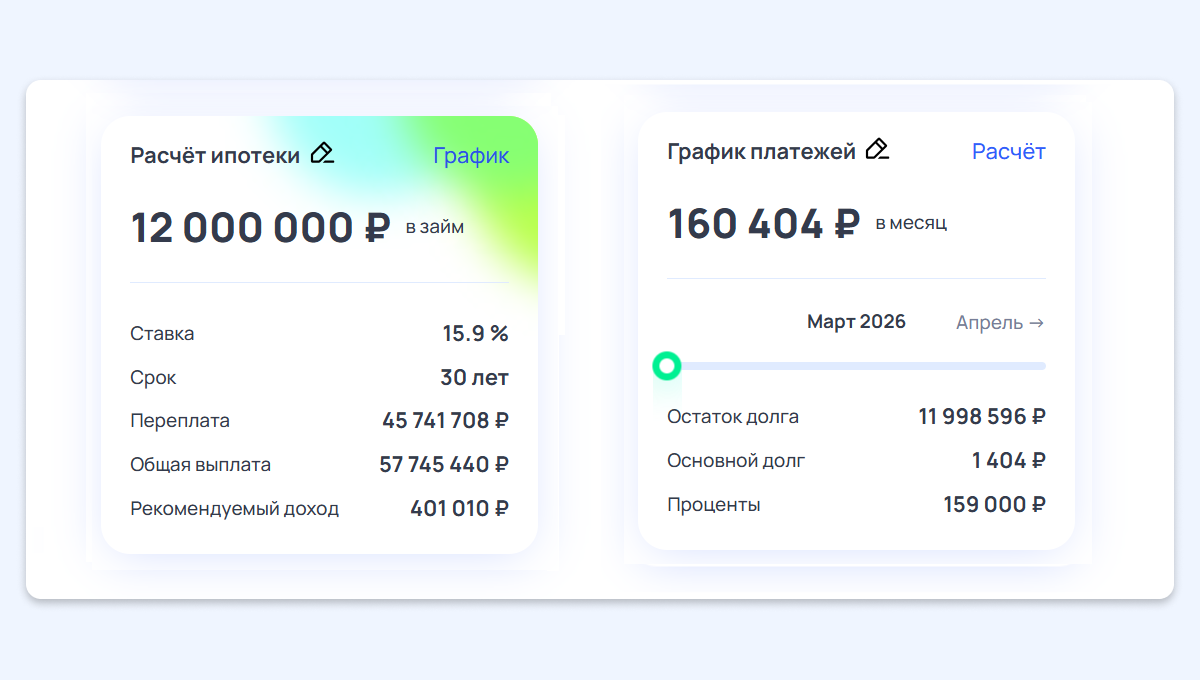Click the 160 404 ₽ monthly payment

coord(763,223)
